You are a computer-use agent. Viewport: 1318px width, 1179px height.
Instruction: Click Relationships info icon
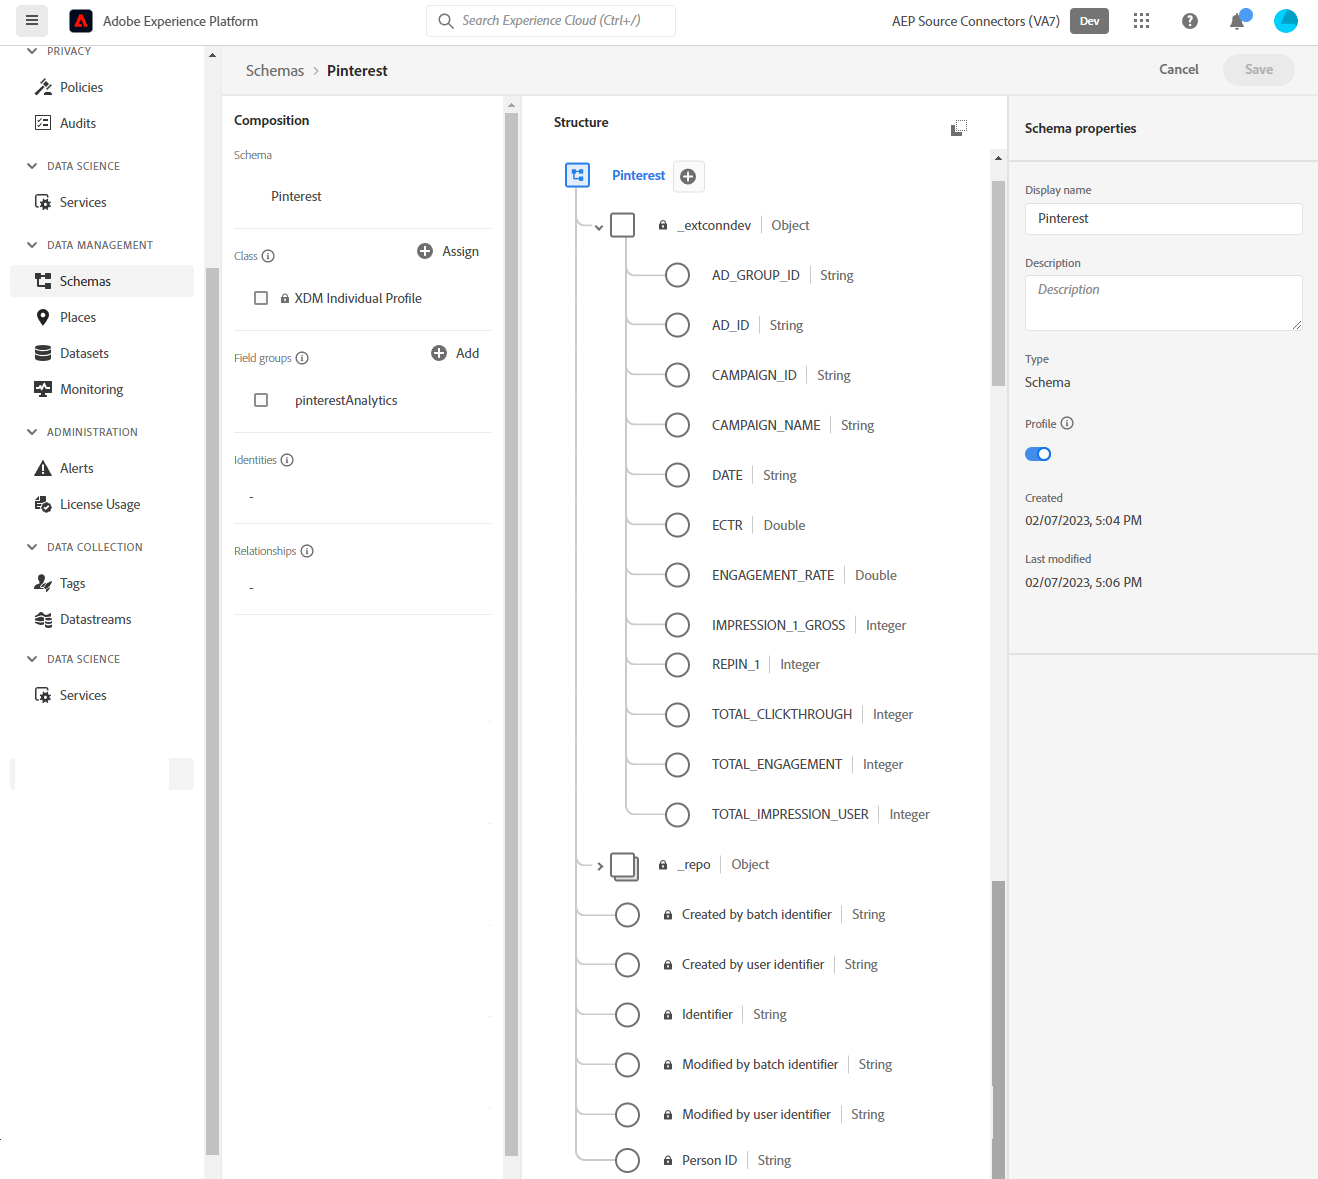tap(307, 551)
